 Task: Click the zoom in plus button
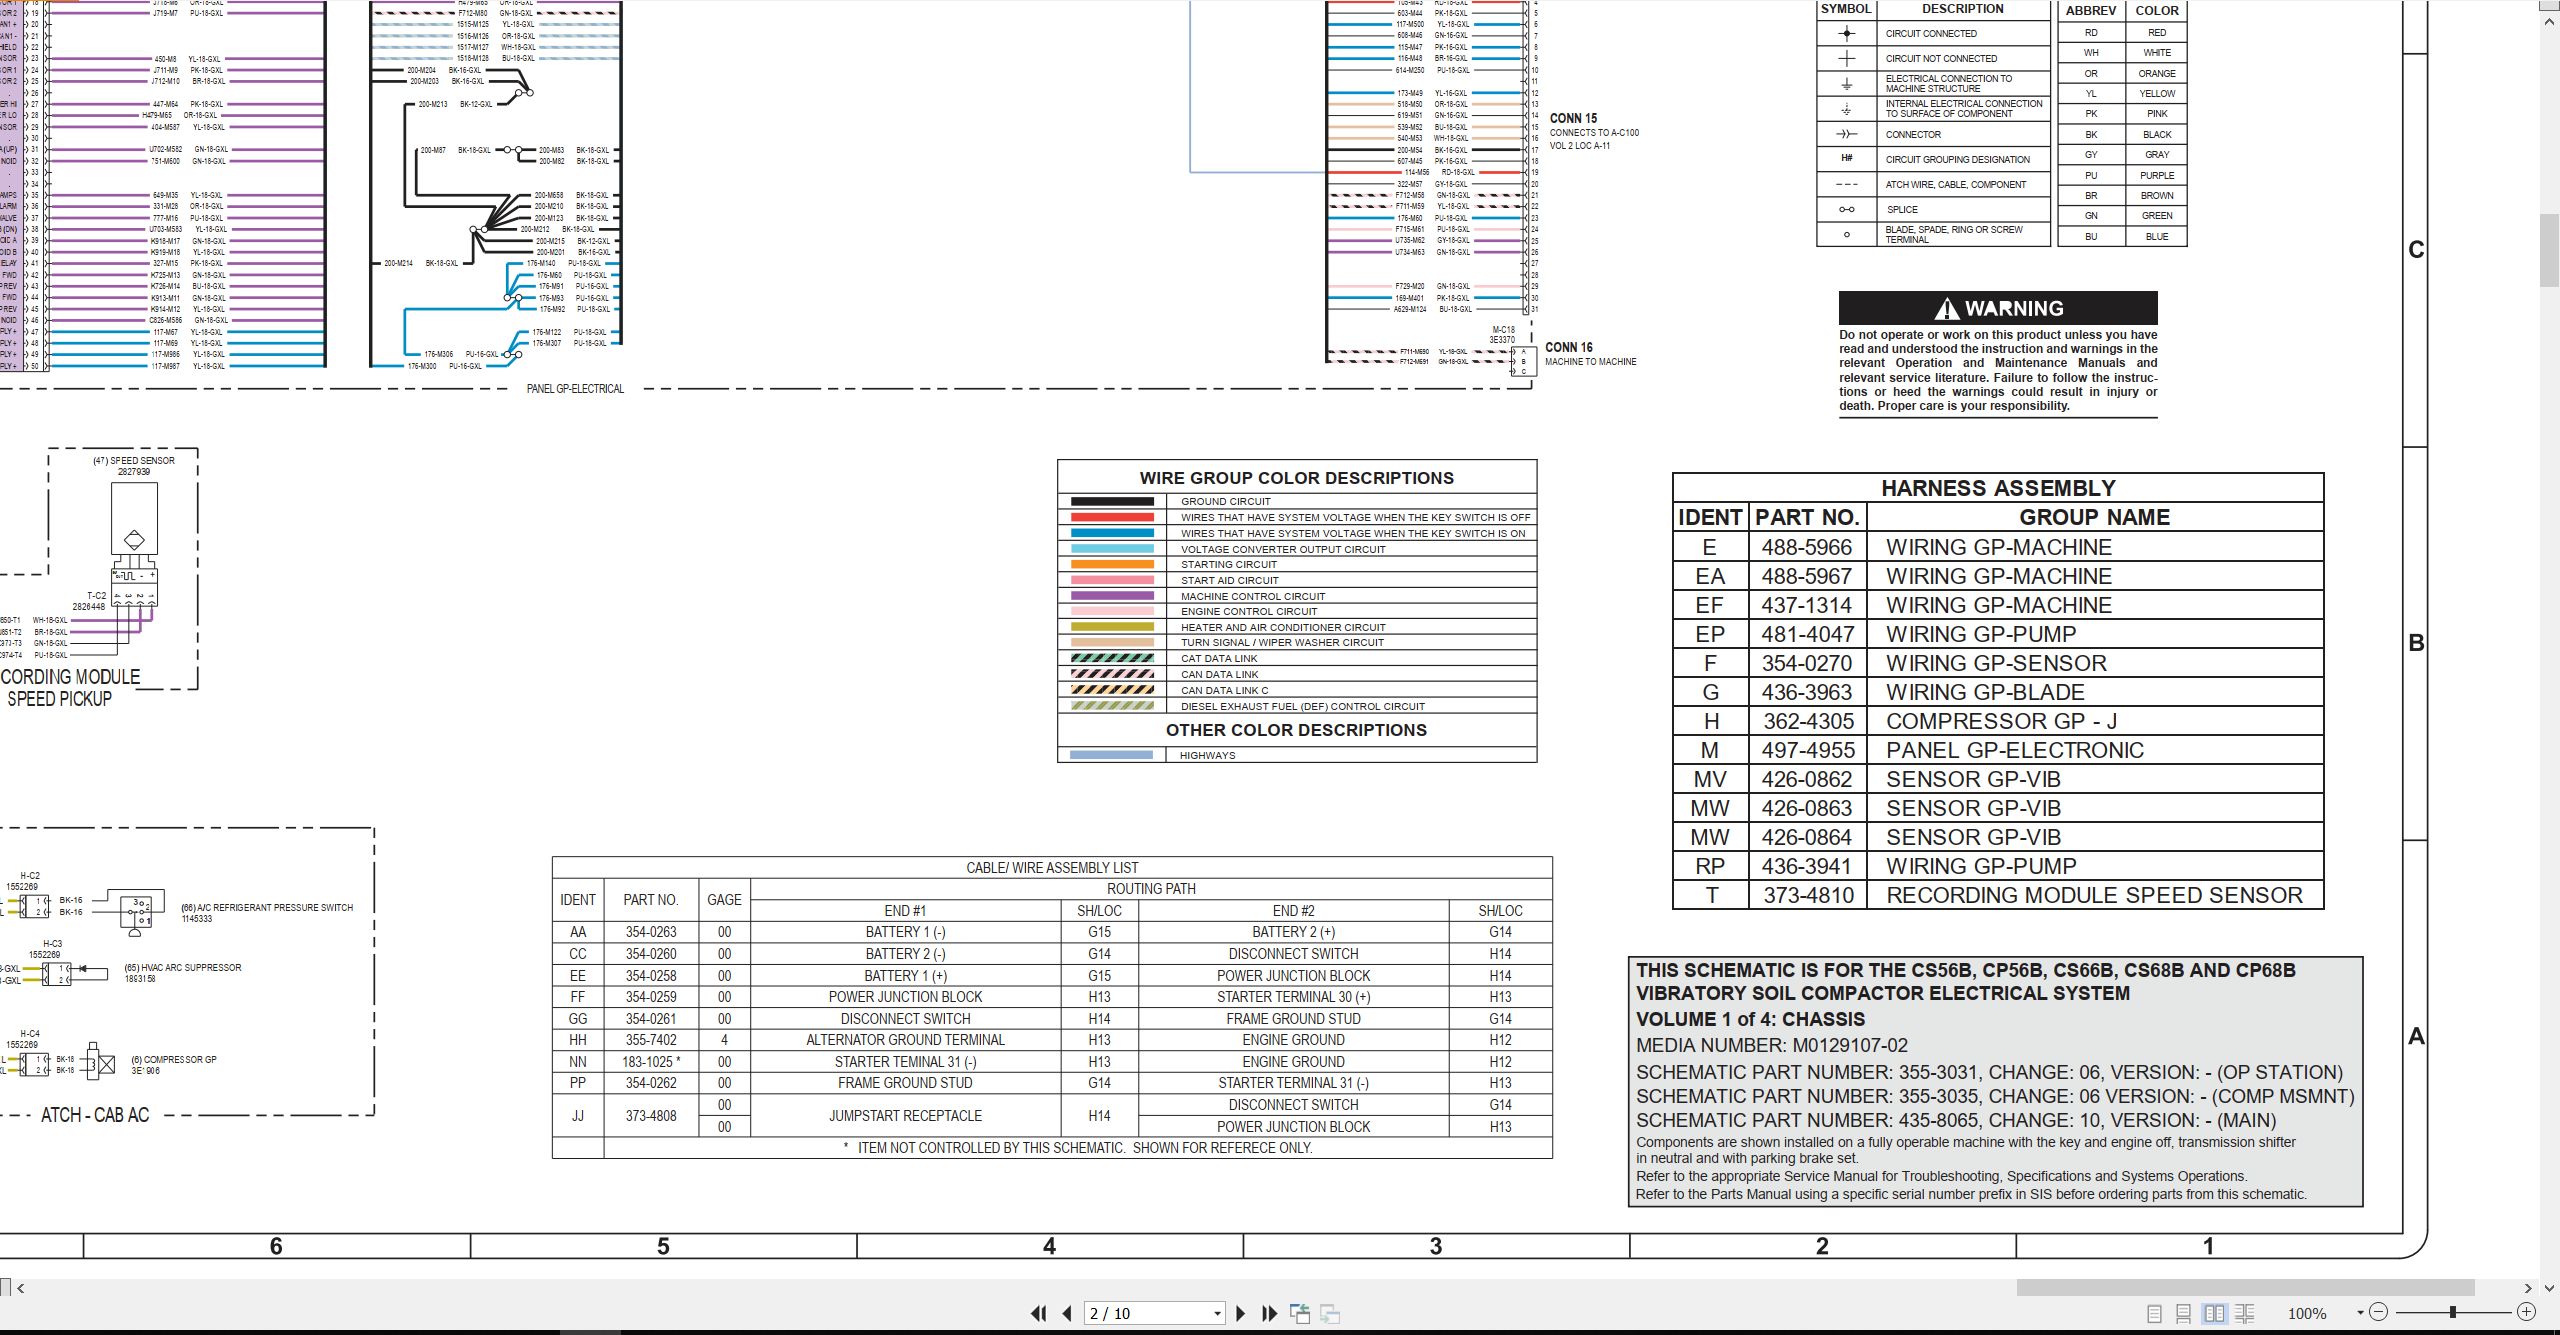[2526, 1312]
